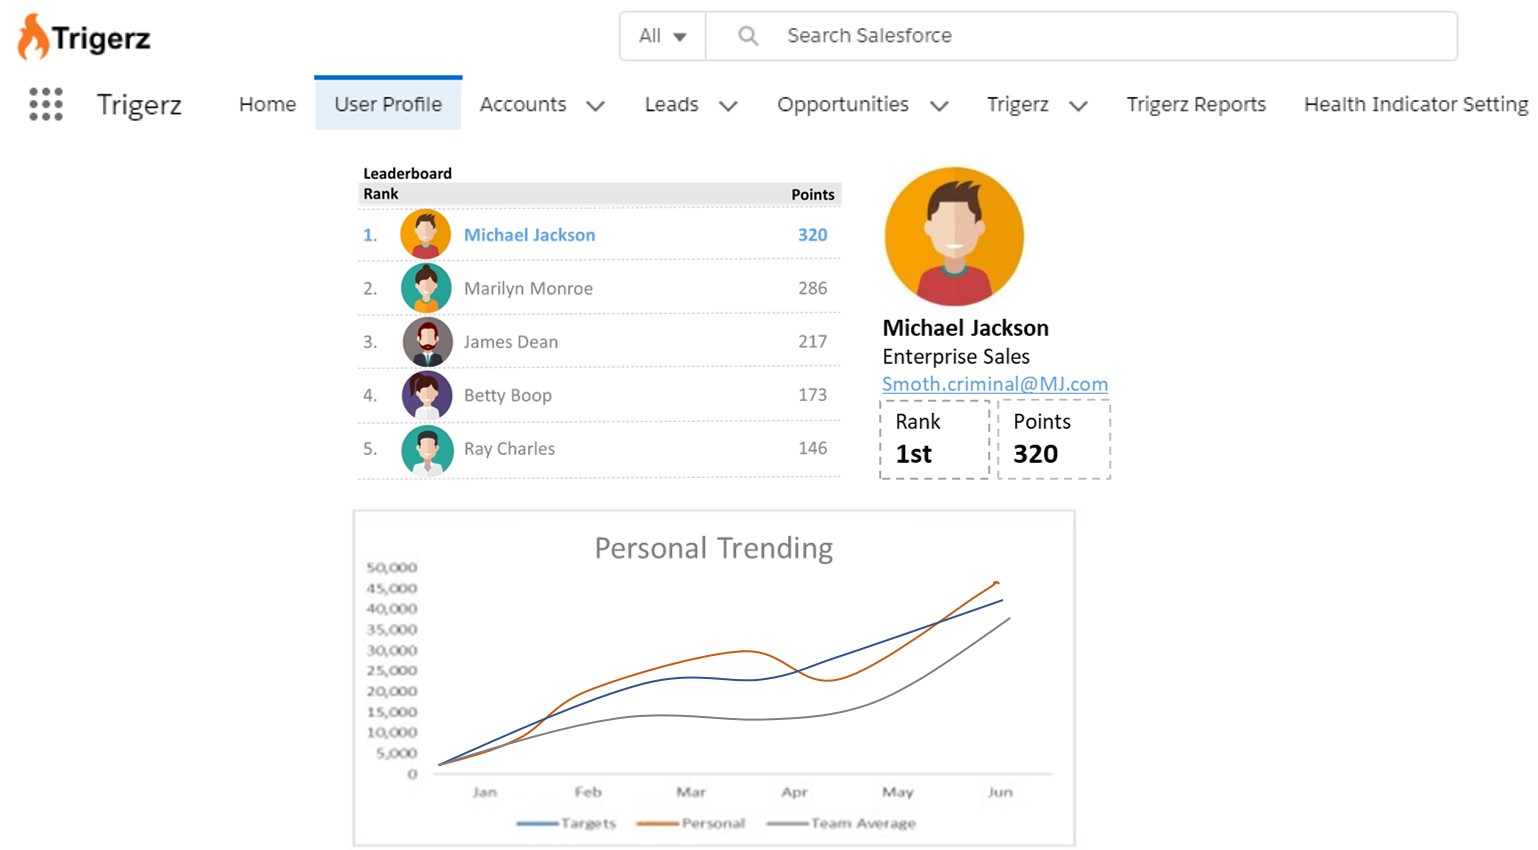Open the Opportunities tab
Screen dimensions: 1538x850
pyautogui.click(x=843, y=104)
